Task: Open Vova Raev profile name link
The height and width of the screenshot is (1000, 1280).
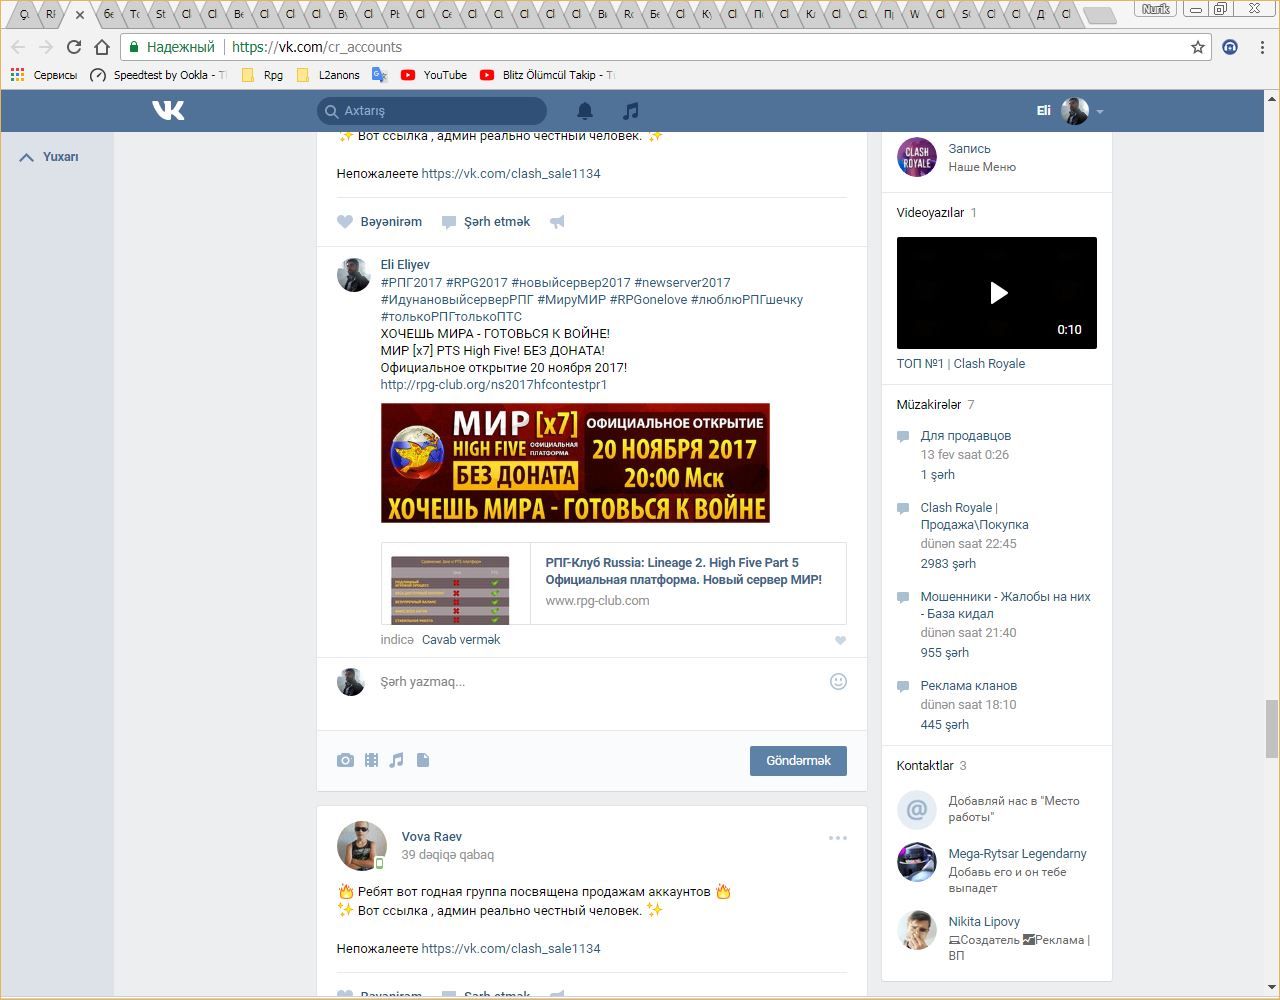Action: click(432, 837)
